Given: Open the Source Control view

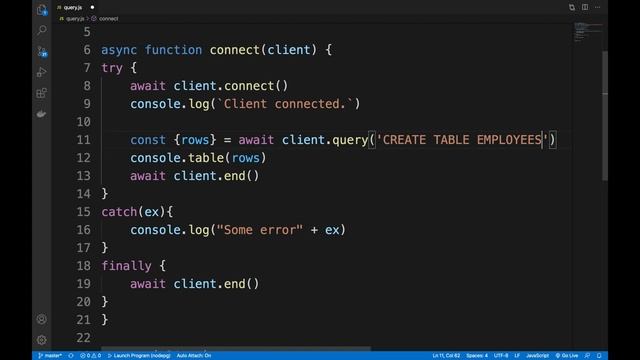Looking at the screenshot, I should 42,51.
